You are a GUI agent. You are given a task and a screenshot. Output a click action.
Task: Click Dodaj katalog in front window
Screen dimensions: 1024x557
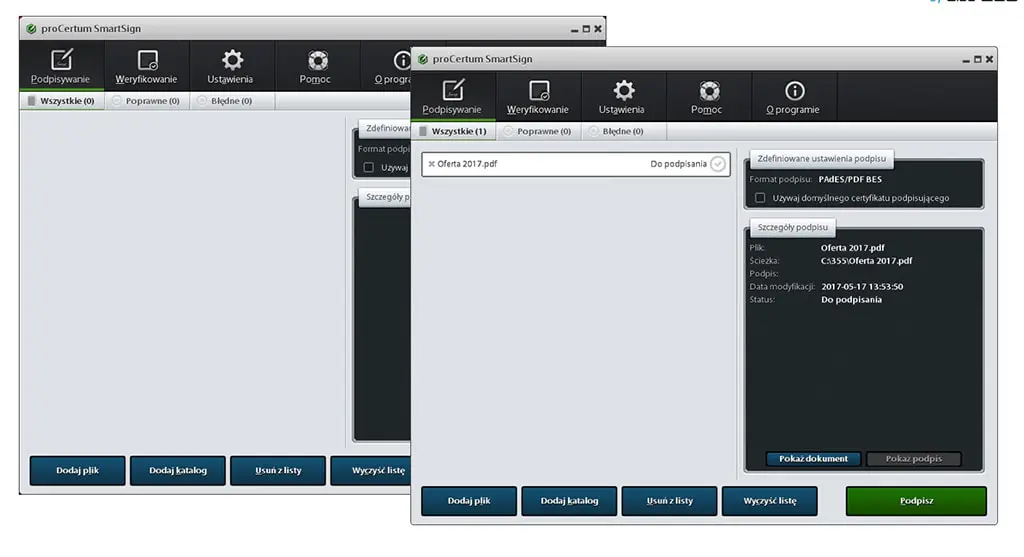[x=569, y=501]
